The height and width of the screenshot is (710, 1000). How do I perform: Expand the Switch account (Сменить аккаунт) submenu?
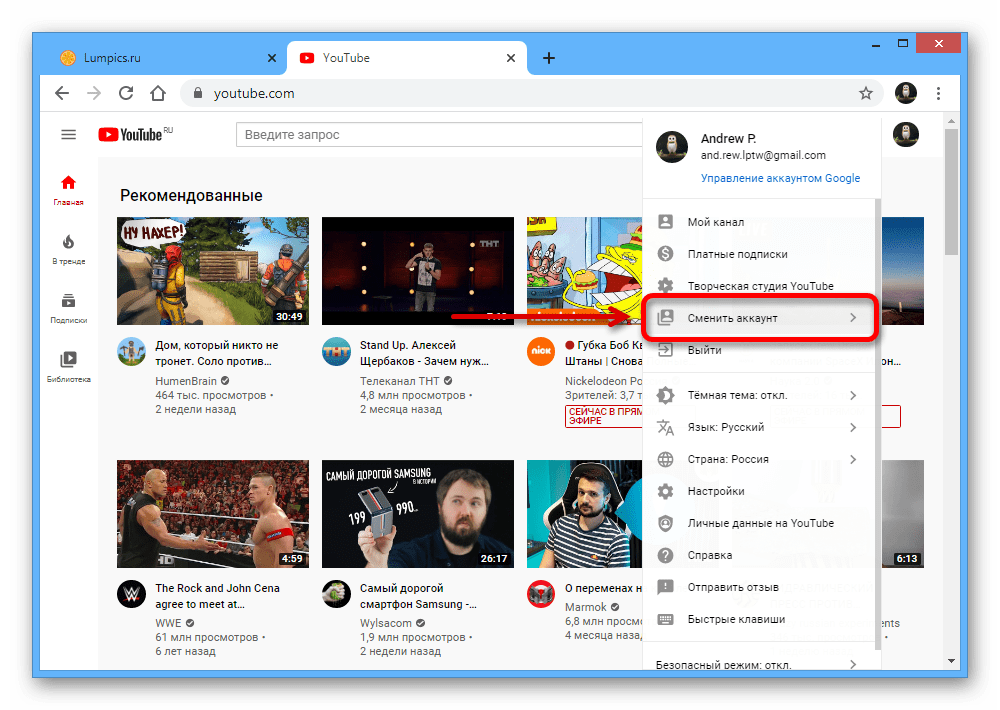pos(759,318)
